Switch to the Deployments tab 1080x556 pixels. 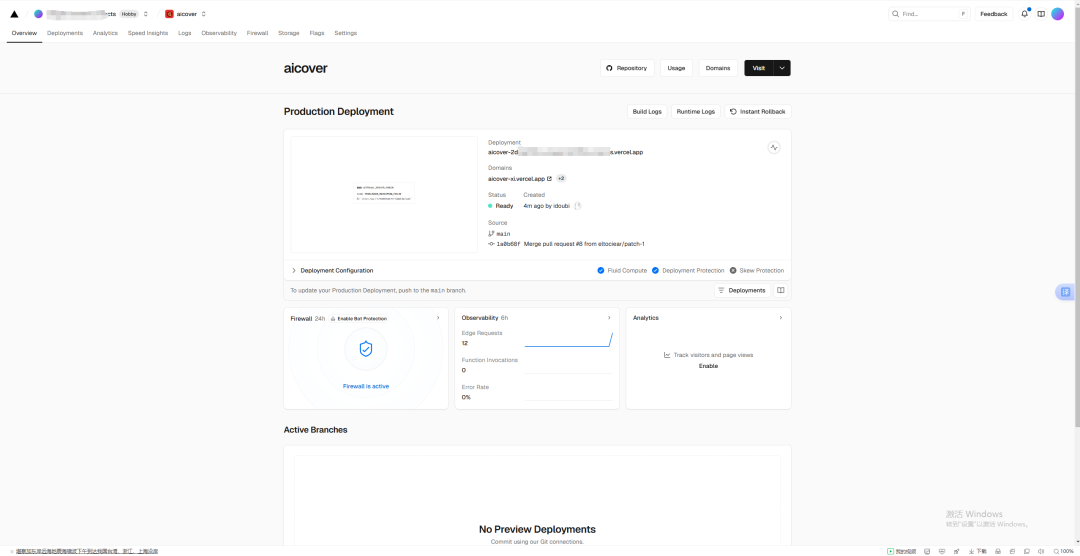pos(65,33)
